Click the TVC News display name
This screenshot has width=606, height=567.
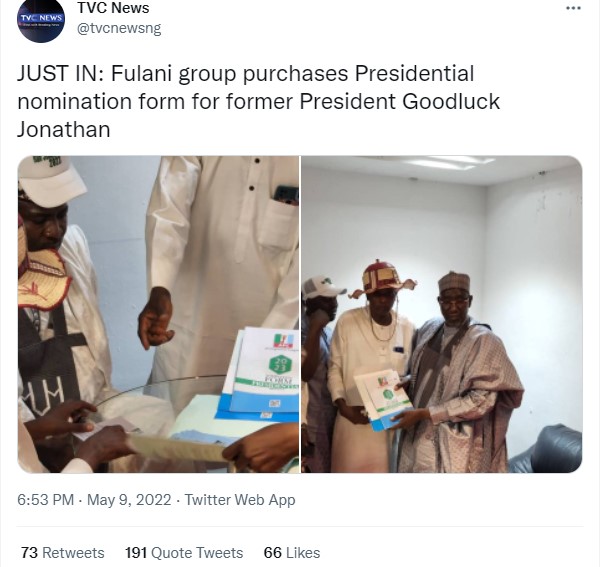pos(113,9)
